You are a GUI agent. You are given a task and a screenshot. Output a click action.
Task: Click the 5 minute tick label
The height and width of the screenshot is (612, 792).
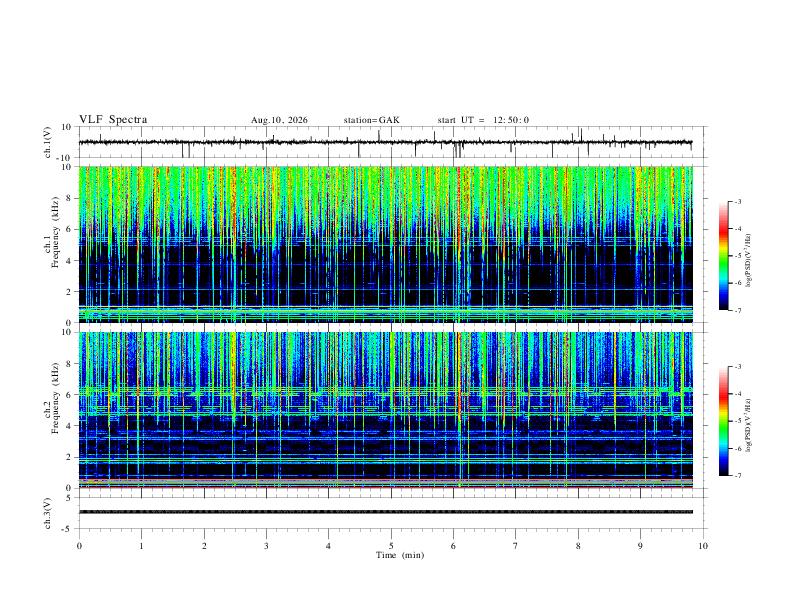tap(391, 546)
